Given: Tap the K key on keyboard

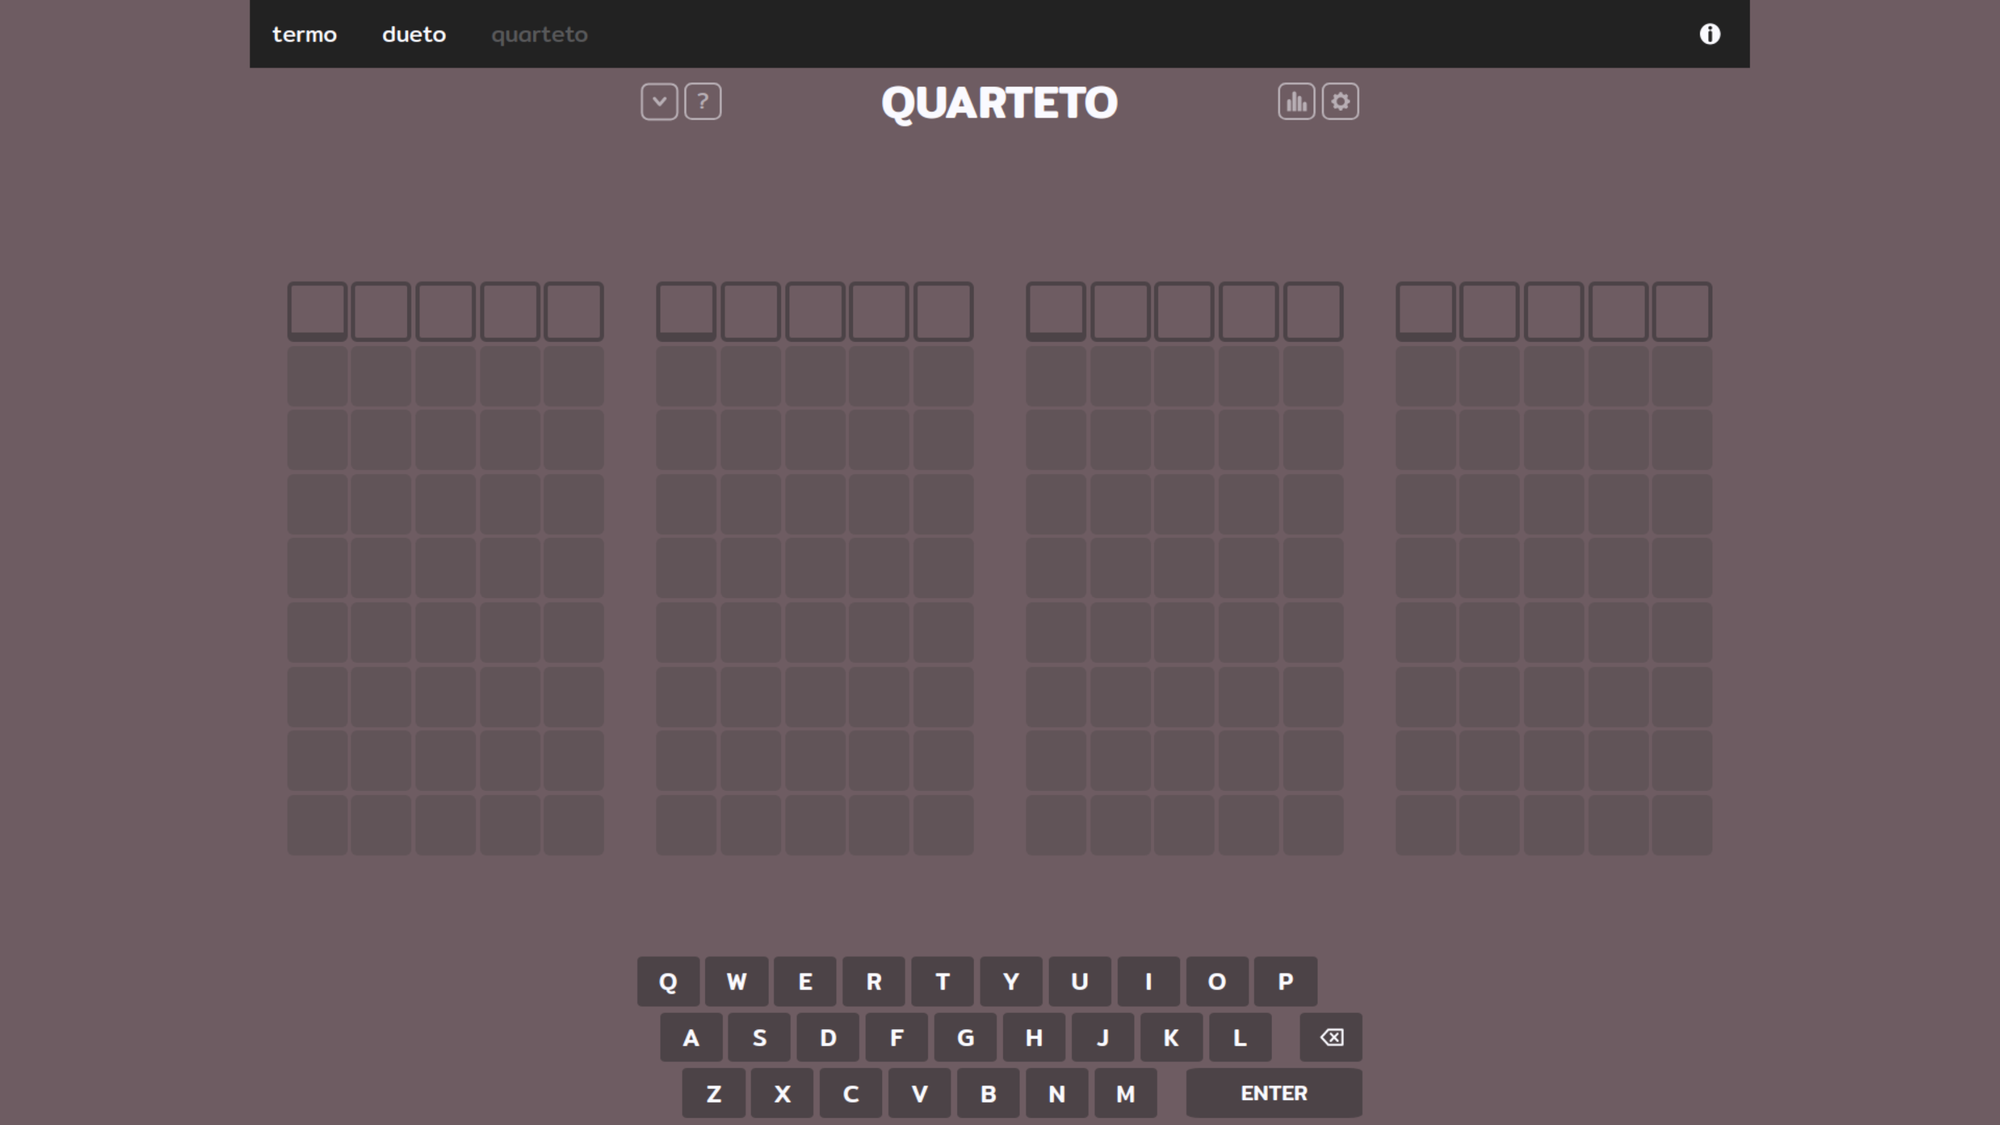Looking at the screenshot, I should 1171,1037.
